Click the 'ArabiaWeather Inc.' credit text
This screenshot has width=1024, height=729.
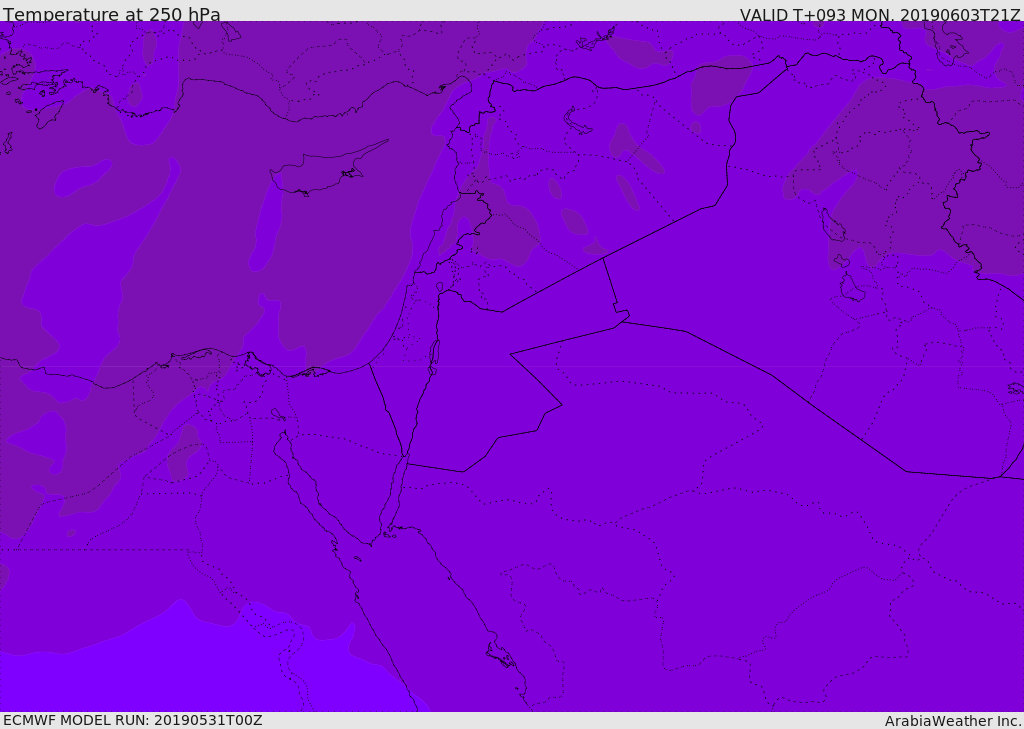point(953,721)
